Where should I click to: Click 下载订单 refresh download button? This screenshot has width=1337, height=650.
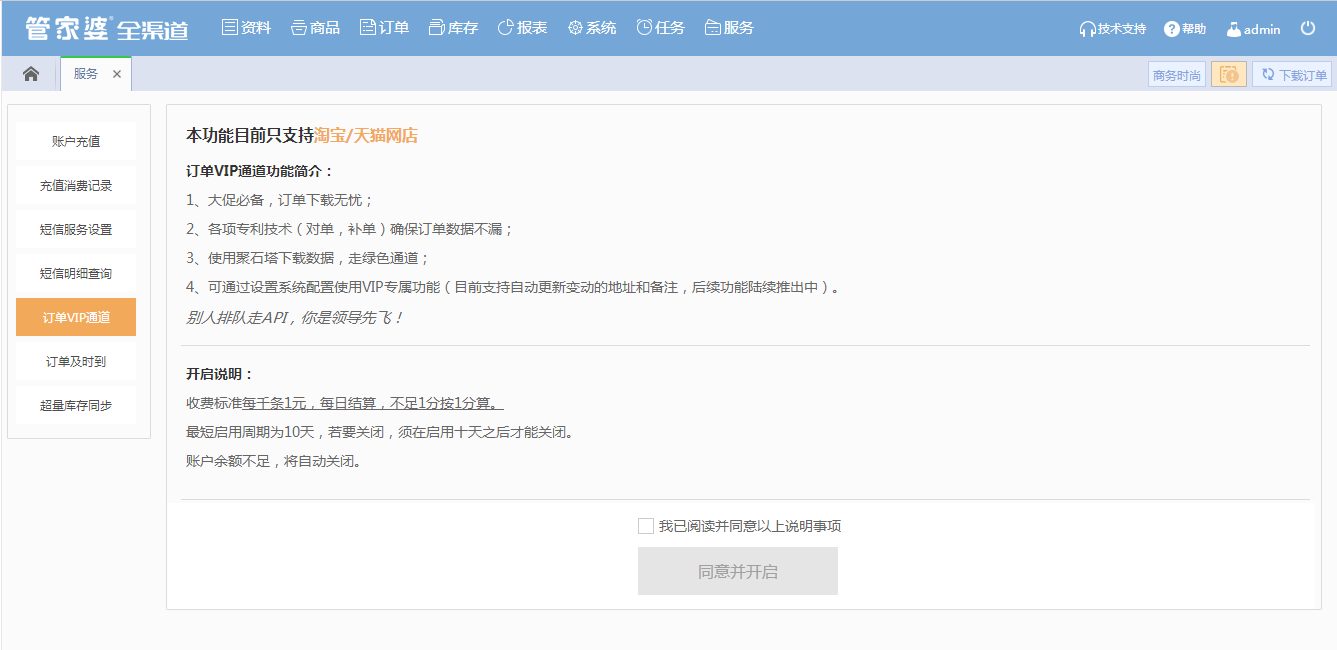click(1292, 75)
